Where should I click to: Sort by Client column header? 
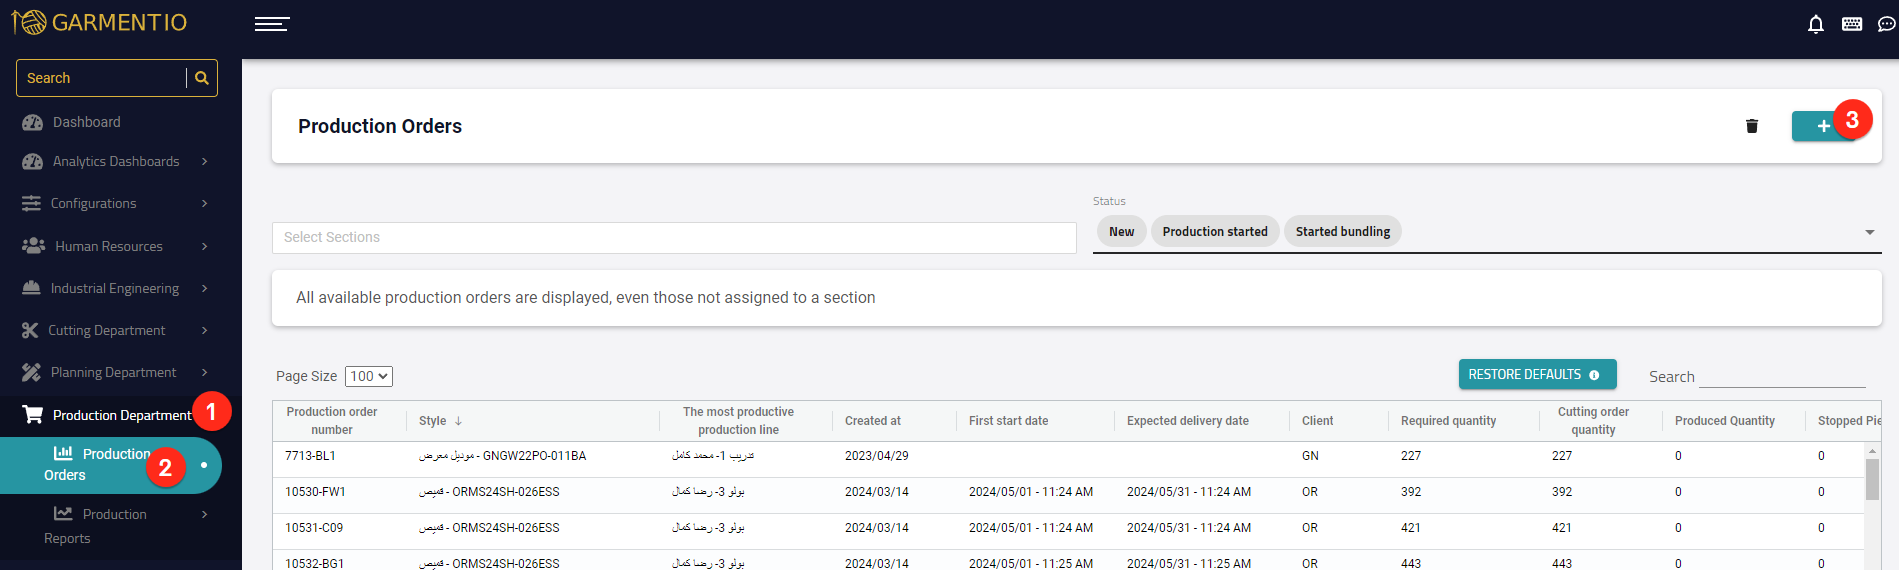coord(1317,421)
